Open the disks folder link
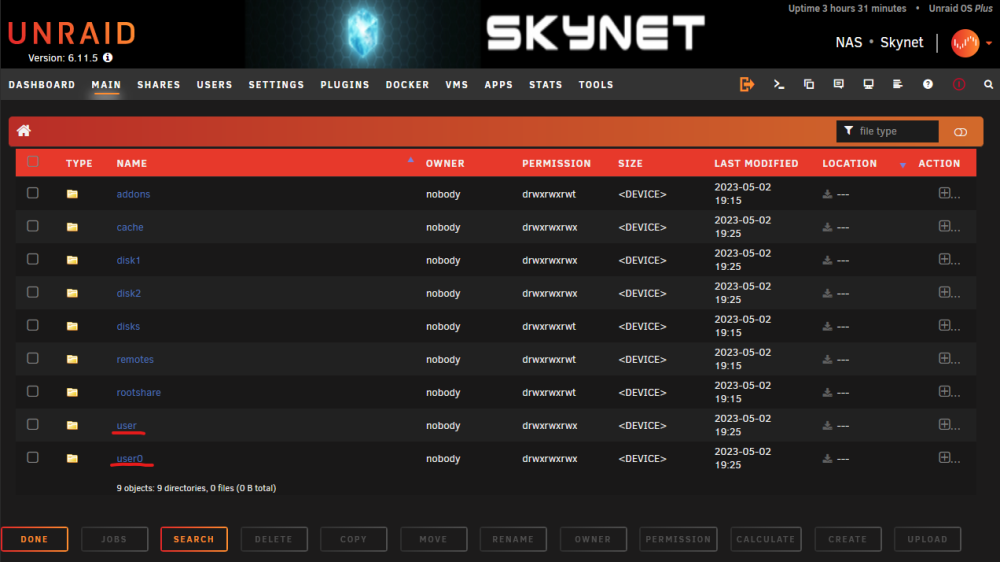This screenshot has width=1000, height=562. [x=128, y=326]
